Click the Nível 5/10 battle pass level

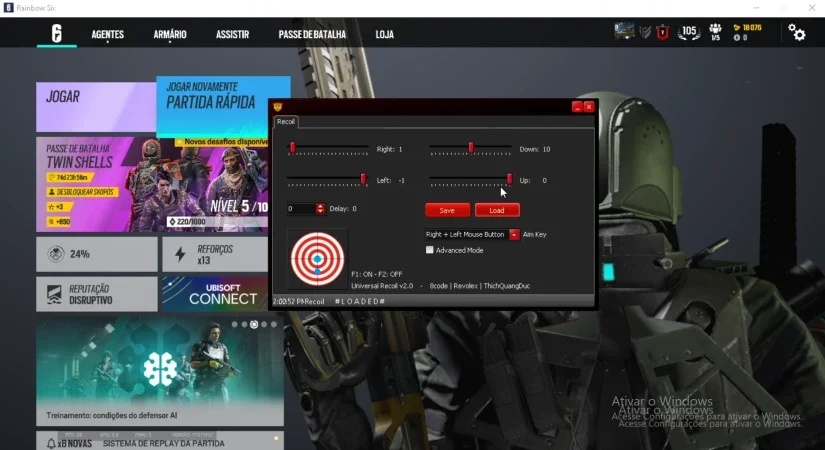(x=239, y=206)
